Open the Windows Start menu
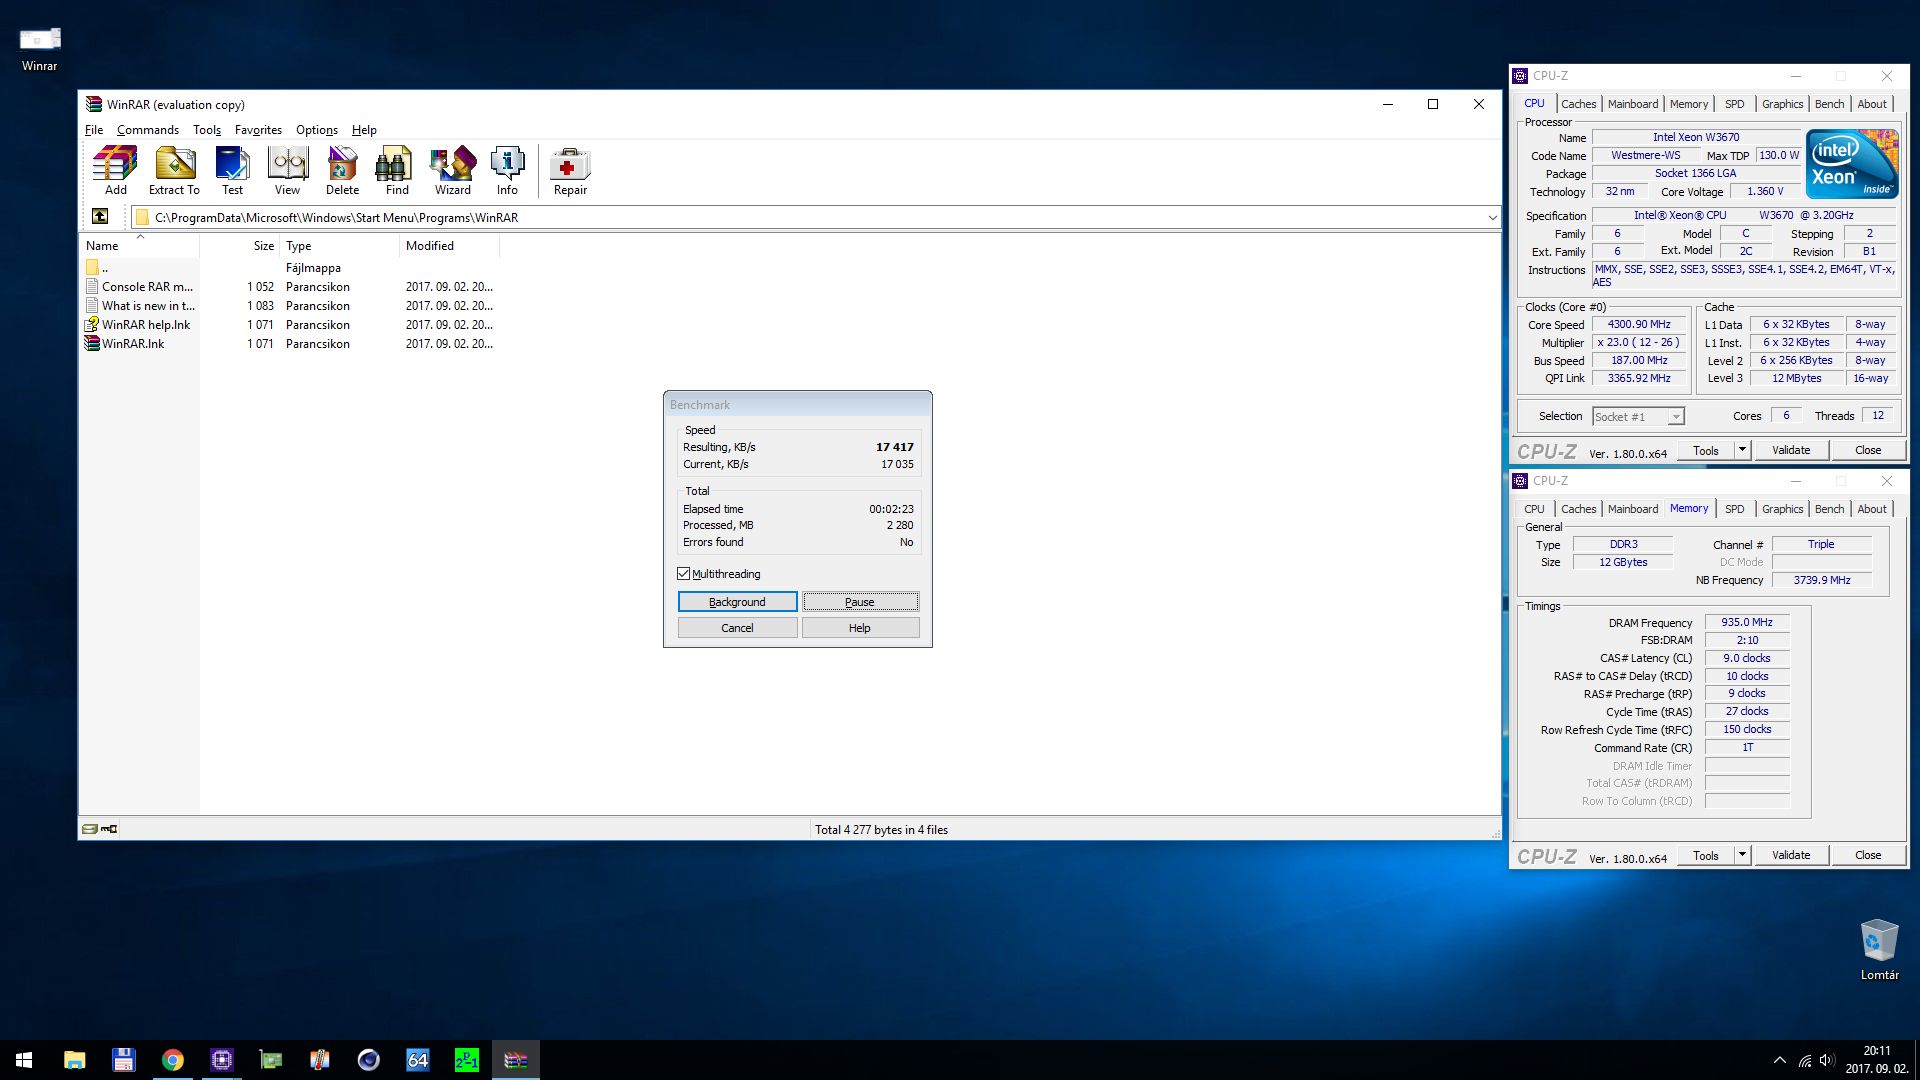 pyautogui.click(x=24, y=1060)
